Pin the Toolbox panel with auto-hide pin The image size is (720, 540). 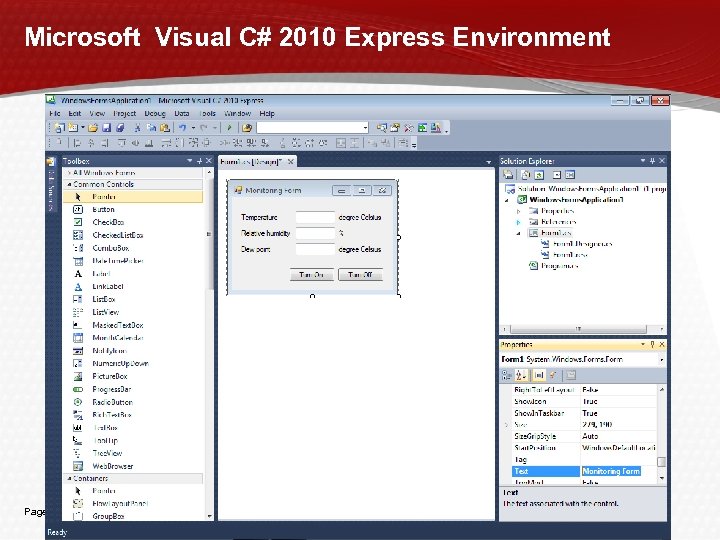tap(199, 161)
